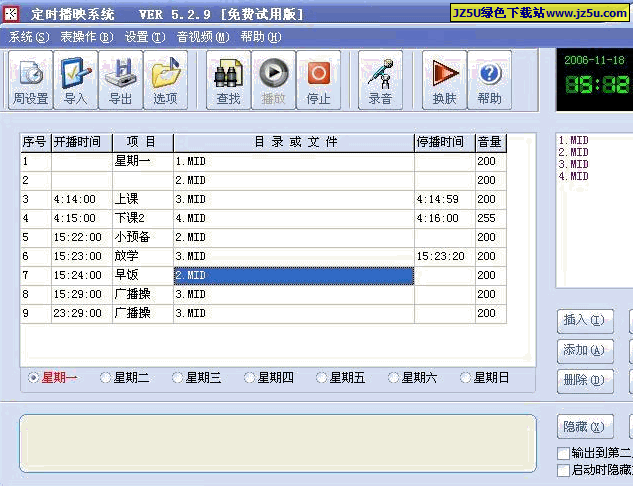Click the 下课2 item cell
The height and width of the screenshot is (486, 633).
143,218
